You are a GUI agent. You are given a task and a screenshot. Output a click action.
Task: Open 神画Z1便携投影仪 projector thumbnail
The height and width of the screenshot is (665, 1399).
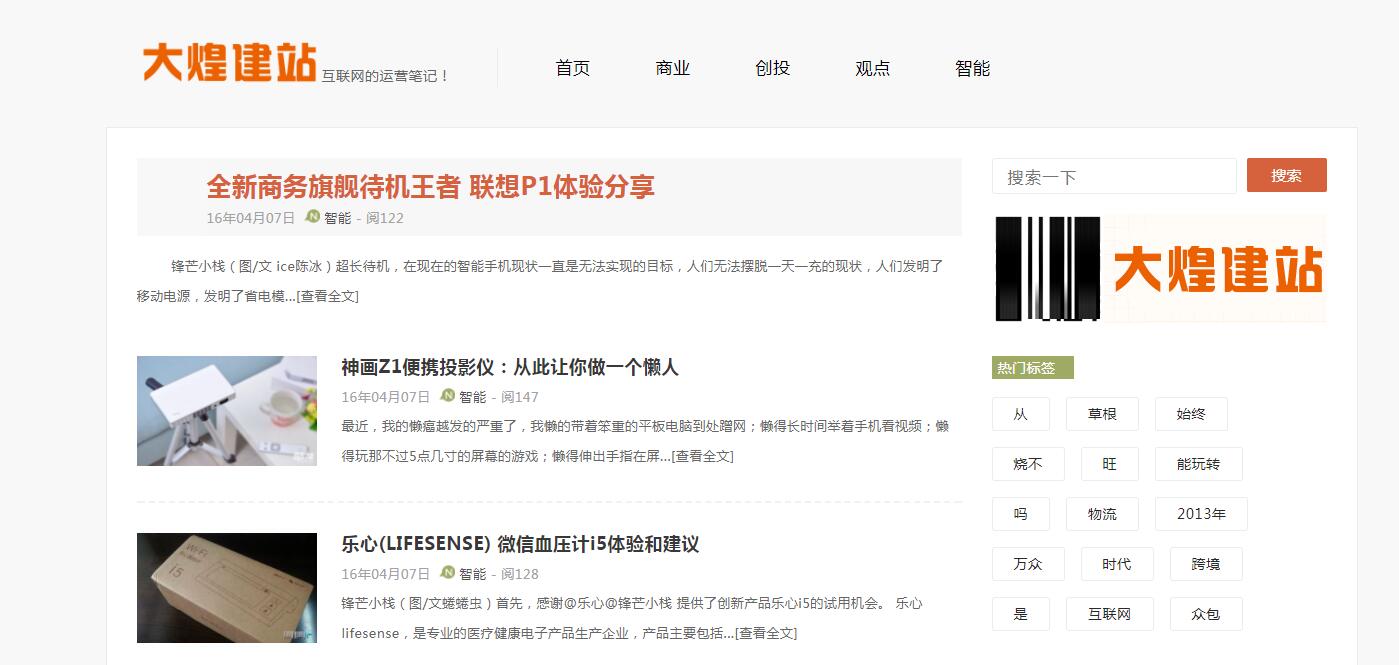point(227,411)
